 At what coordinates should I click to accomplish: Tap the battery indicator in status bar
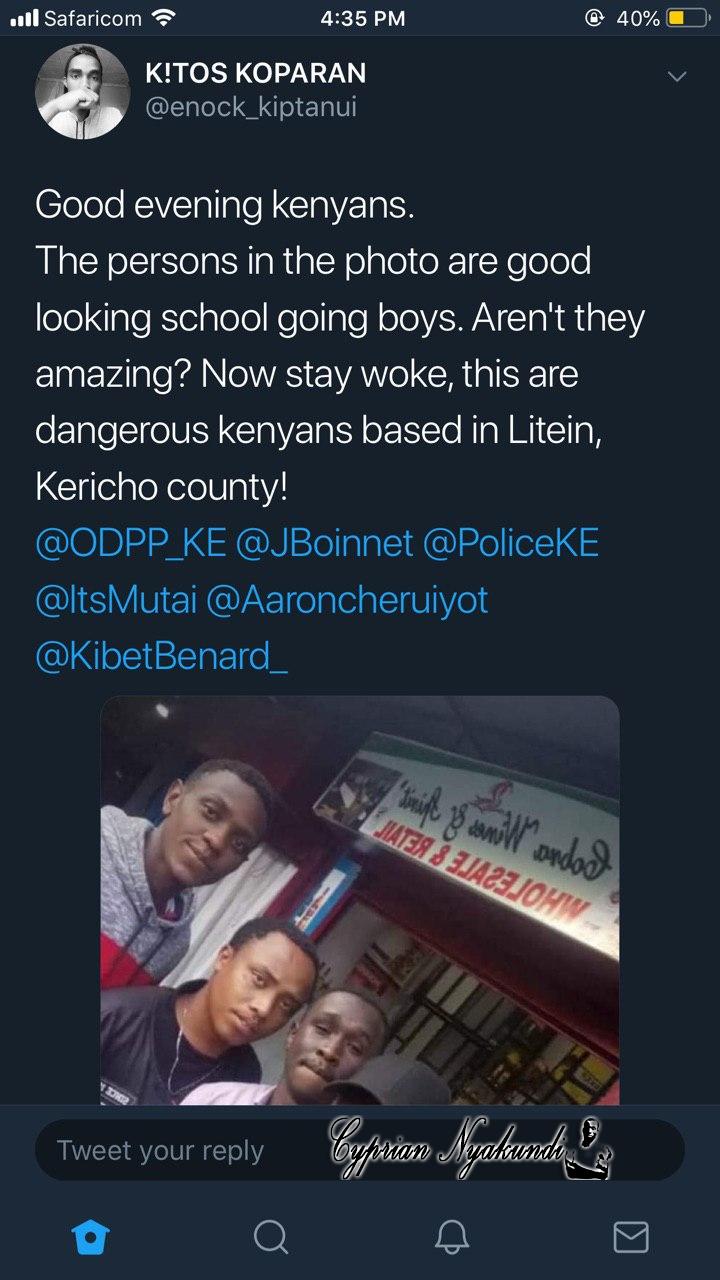(x=688, y=18)
